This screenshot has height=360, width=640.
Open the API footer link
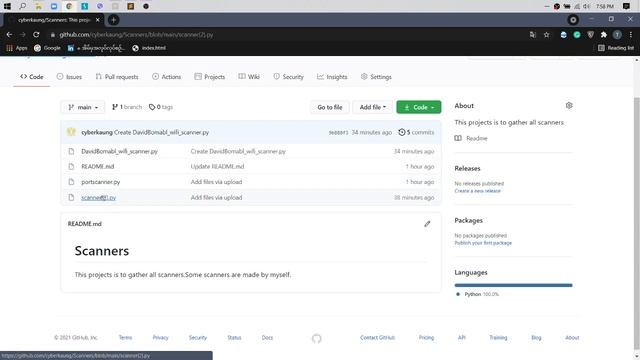[462, 338]
